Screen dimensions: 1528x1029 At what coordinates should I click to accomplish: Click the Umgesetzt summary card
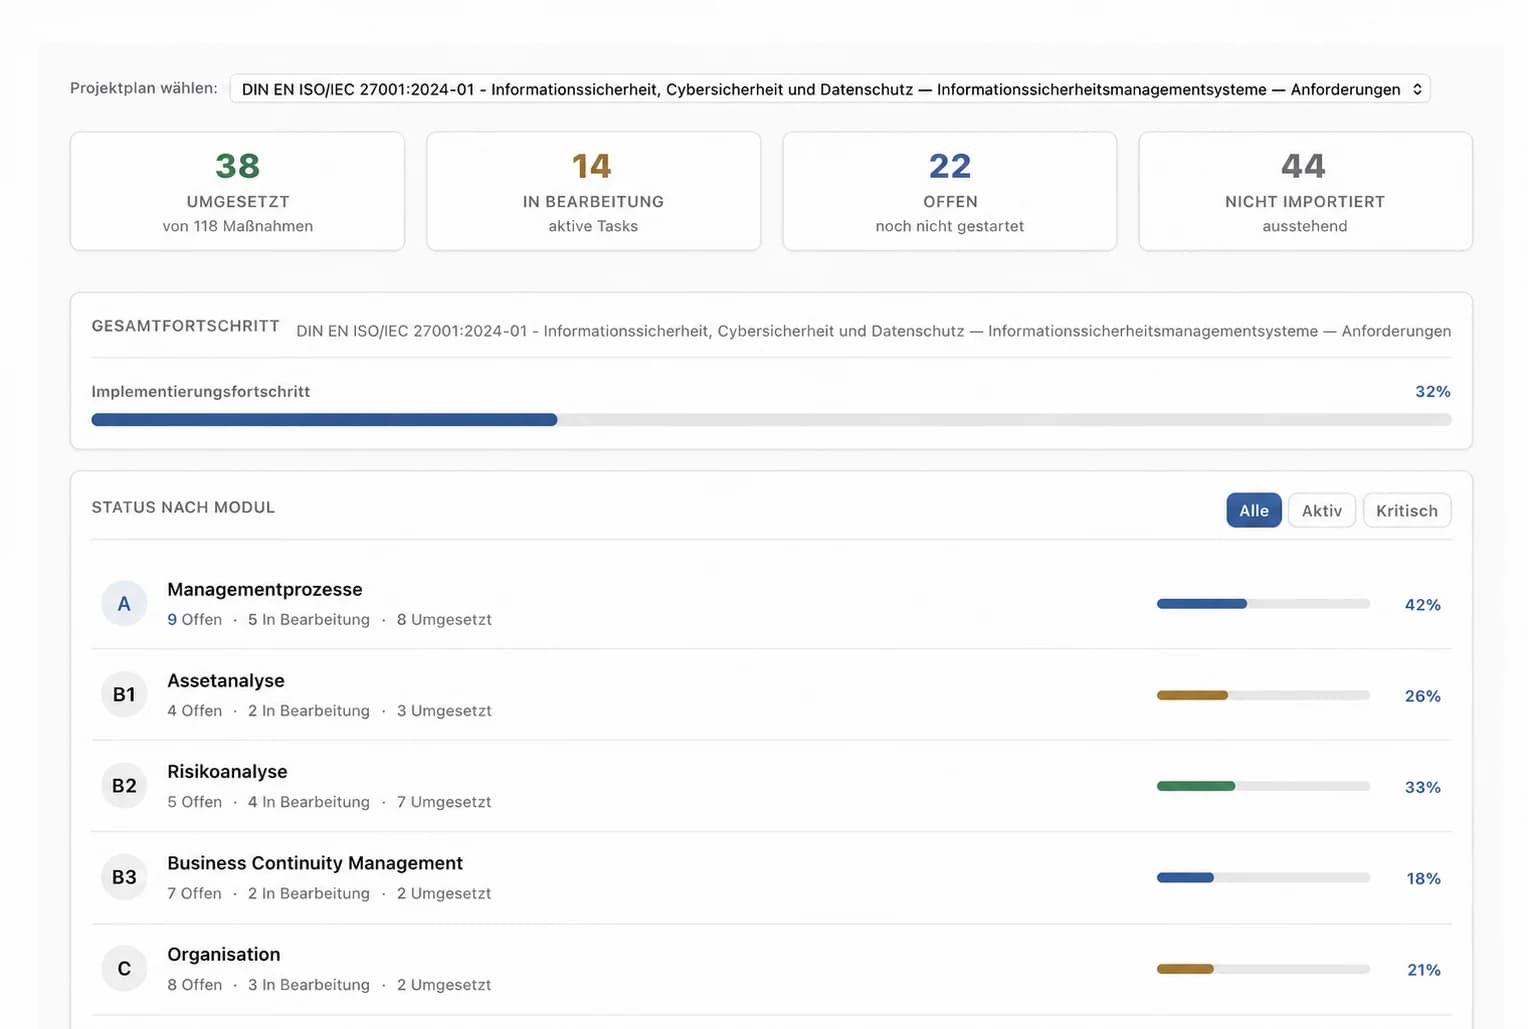(238, 191)
